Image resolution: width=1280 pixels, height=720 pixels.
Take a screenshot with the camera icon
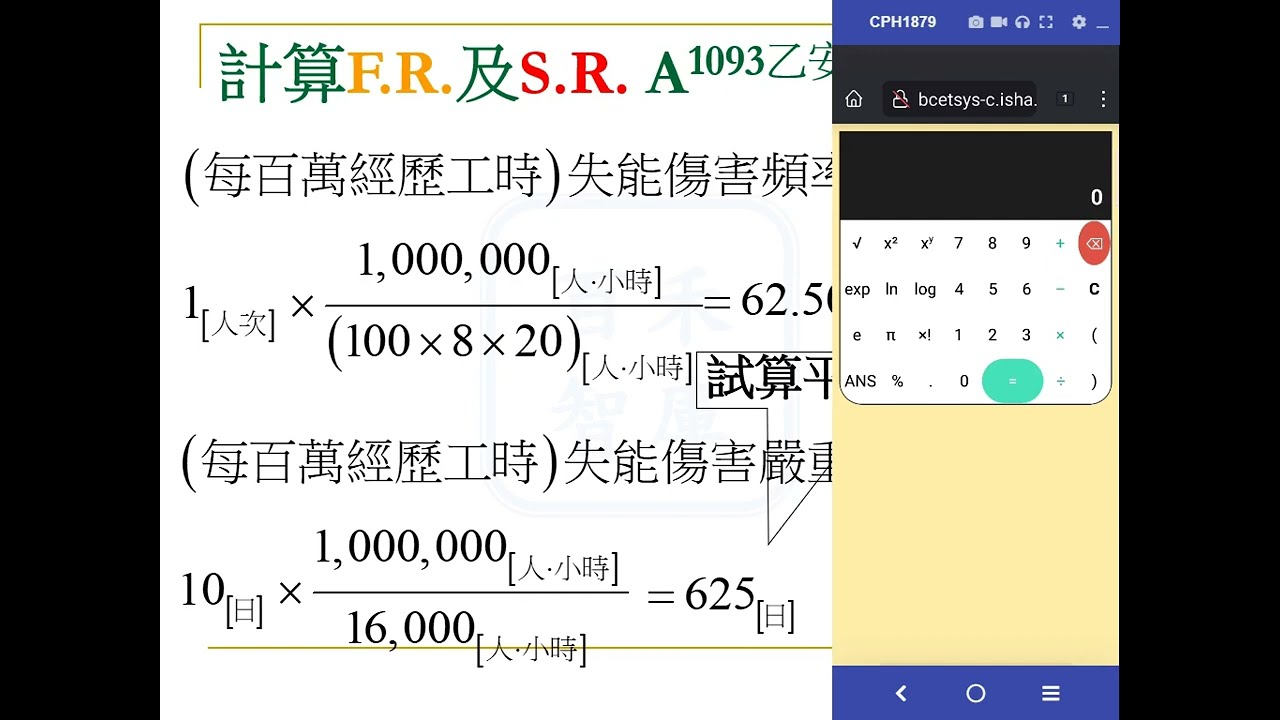point(976,22)
